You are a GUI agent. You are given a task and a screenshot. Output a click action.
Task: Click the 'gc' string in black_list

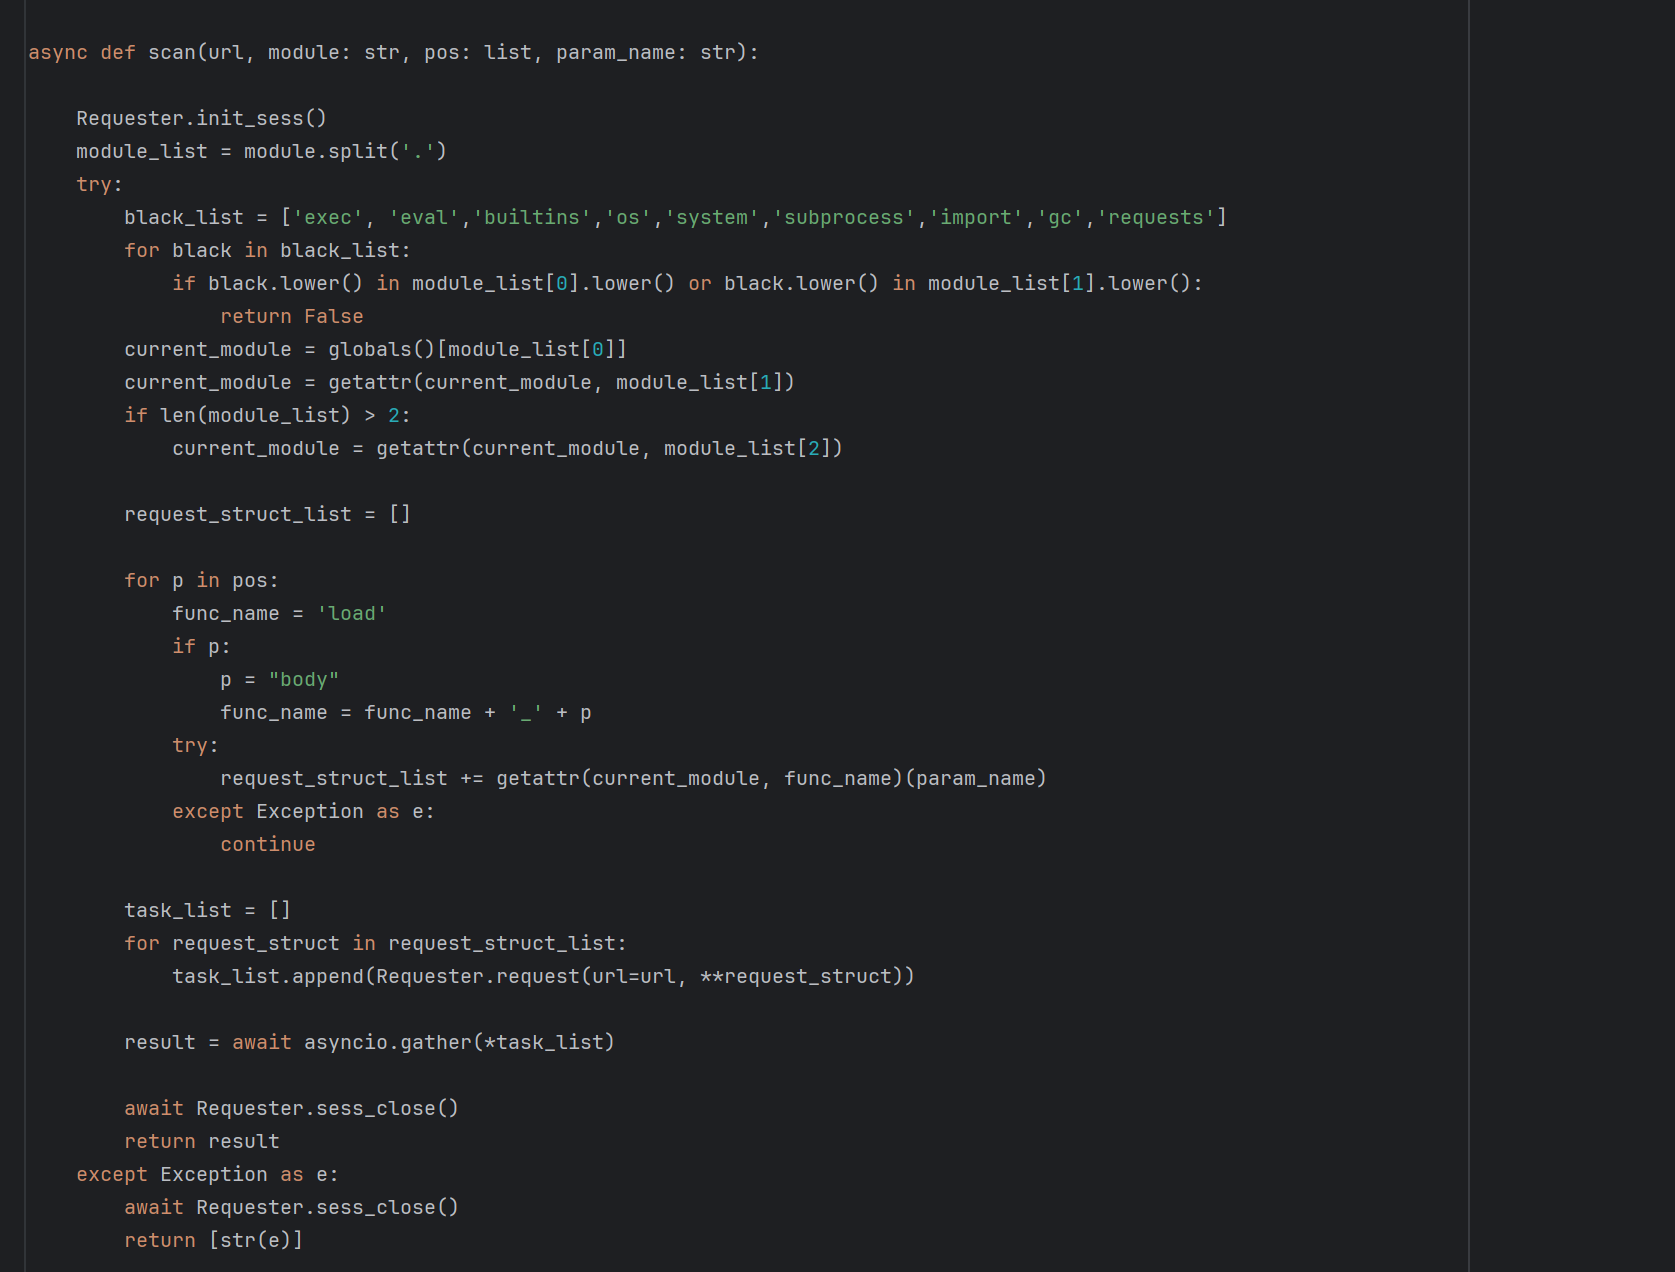(x=1060, y=217)
